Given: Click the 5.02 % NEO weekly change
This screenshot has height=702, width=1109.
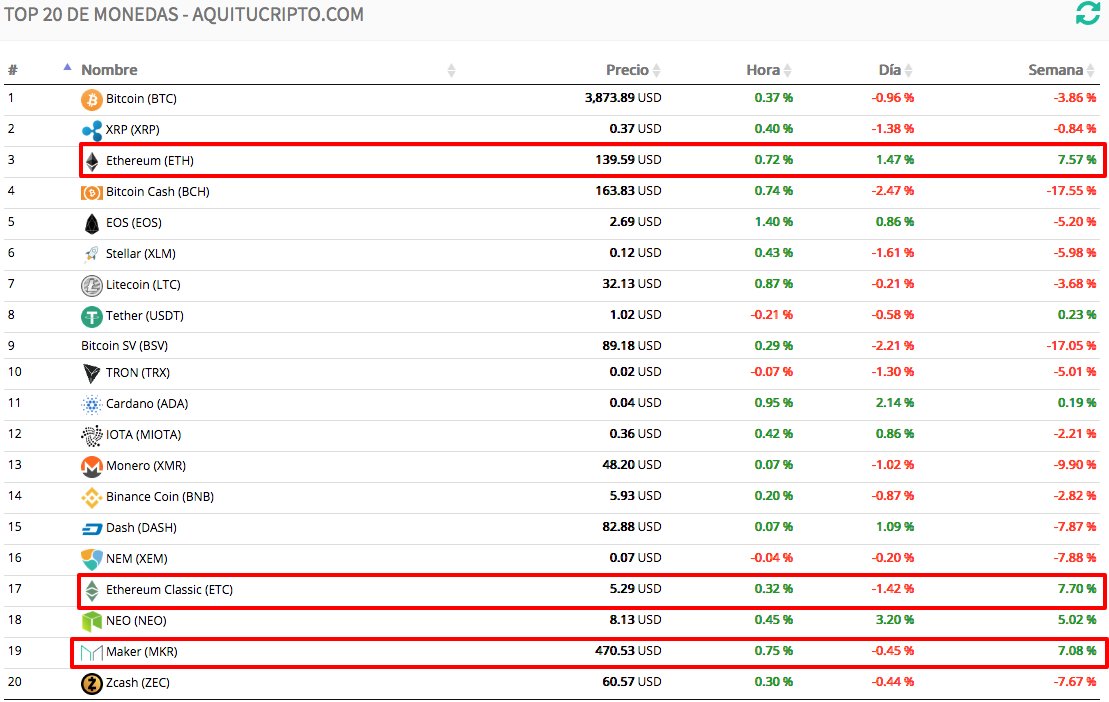Looking at the screenshot, I should (x=1076, y=621).
